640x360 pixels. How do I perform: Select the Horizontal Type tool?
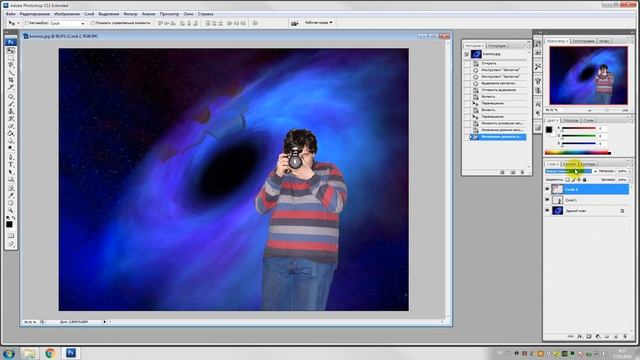pos(11,164)
